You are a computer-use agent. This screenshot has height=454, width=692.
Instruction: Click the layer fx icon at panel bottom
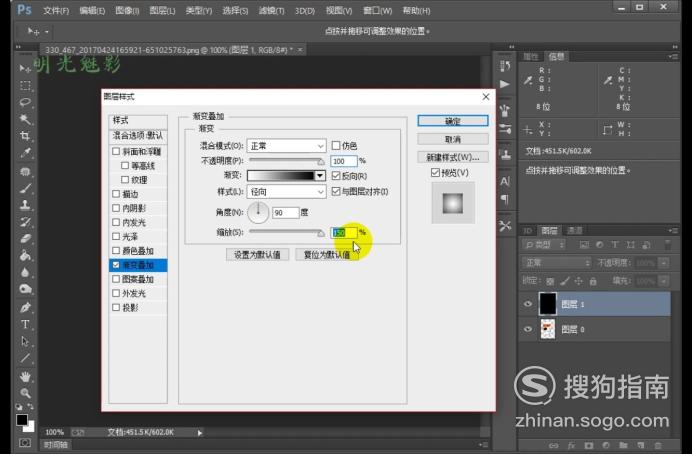click(571, 446)
